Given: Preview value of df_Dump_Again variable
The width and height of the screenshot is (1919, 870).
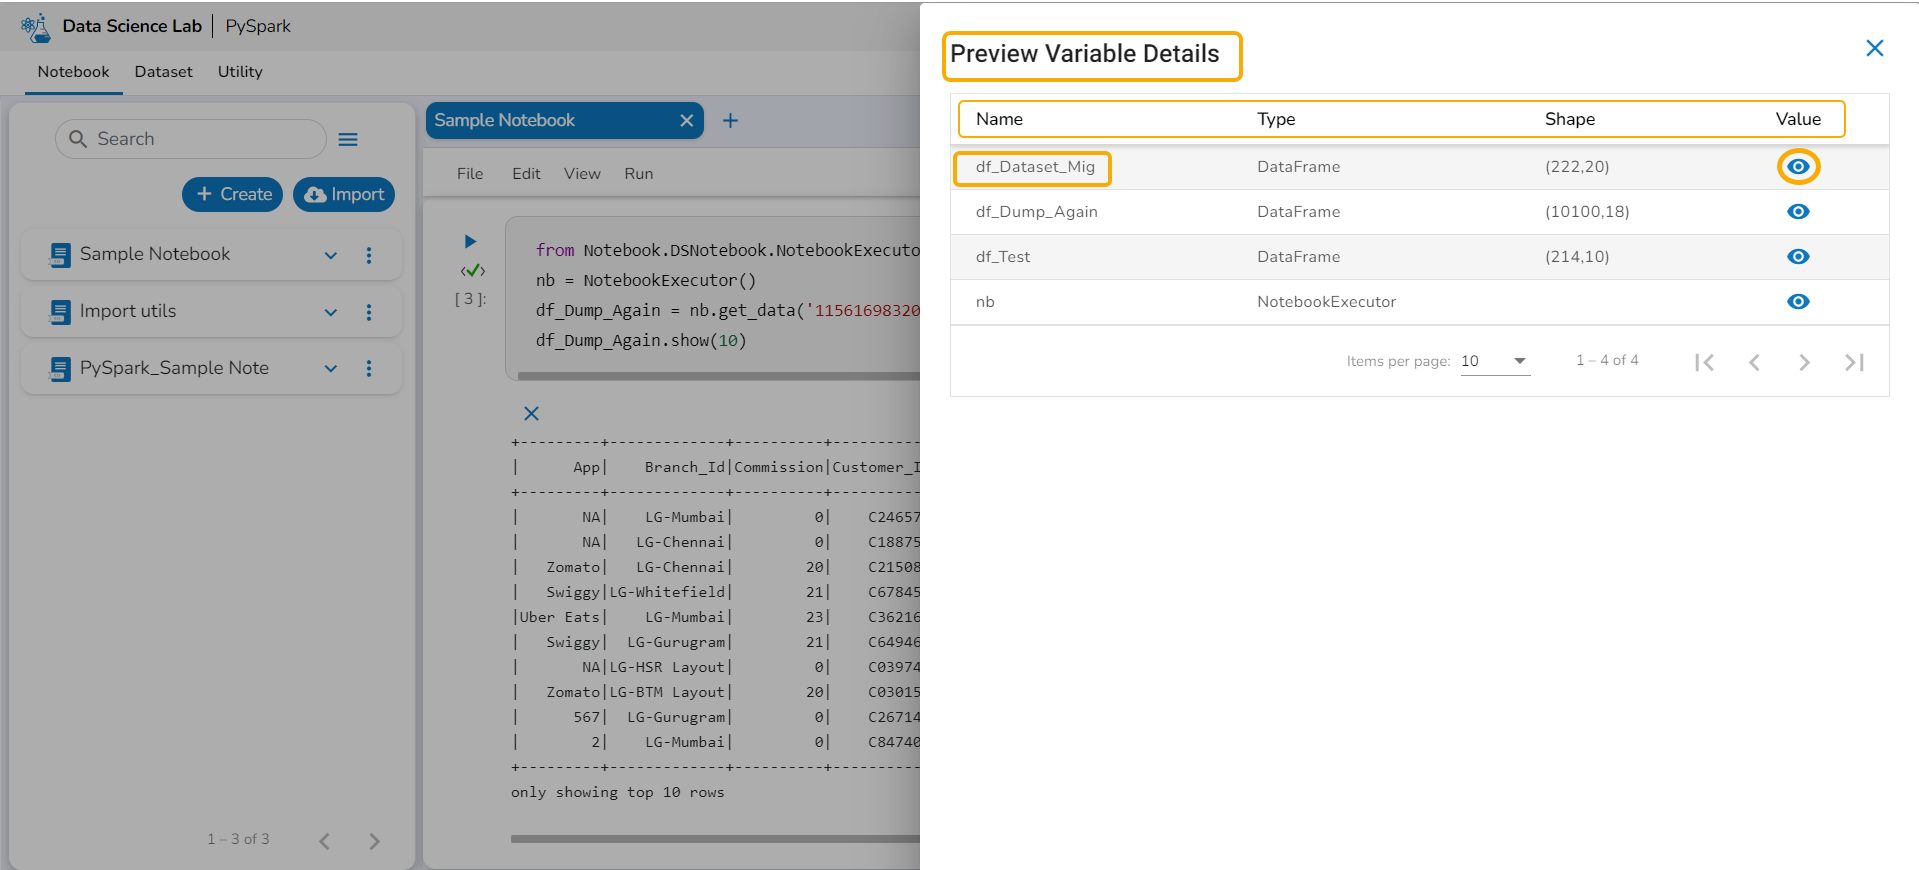Looking at the screenshot, I should click(x=1798, y=212).
